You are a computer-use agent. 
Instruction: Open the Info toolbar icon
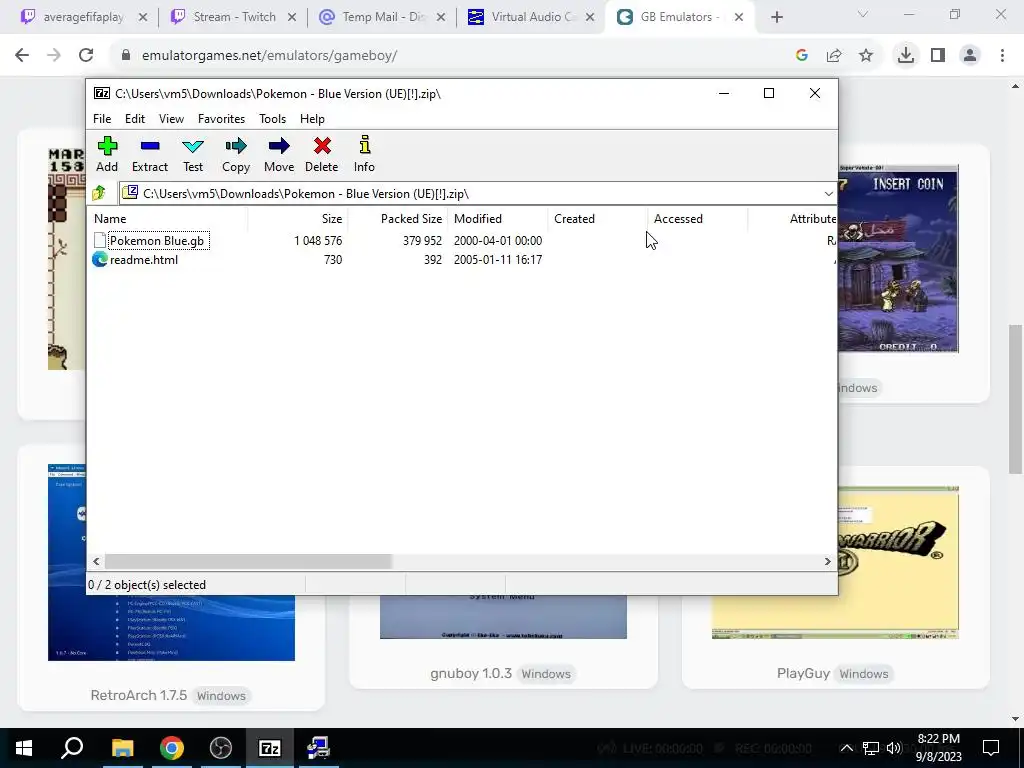point(364,145)
